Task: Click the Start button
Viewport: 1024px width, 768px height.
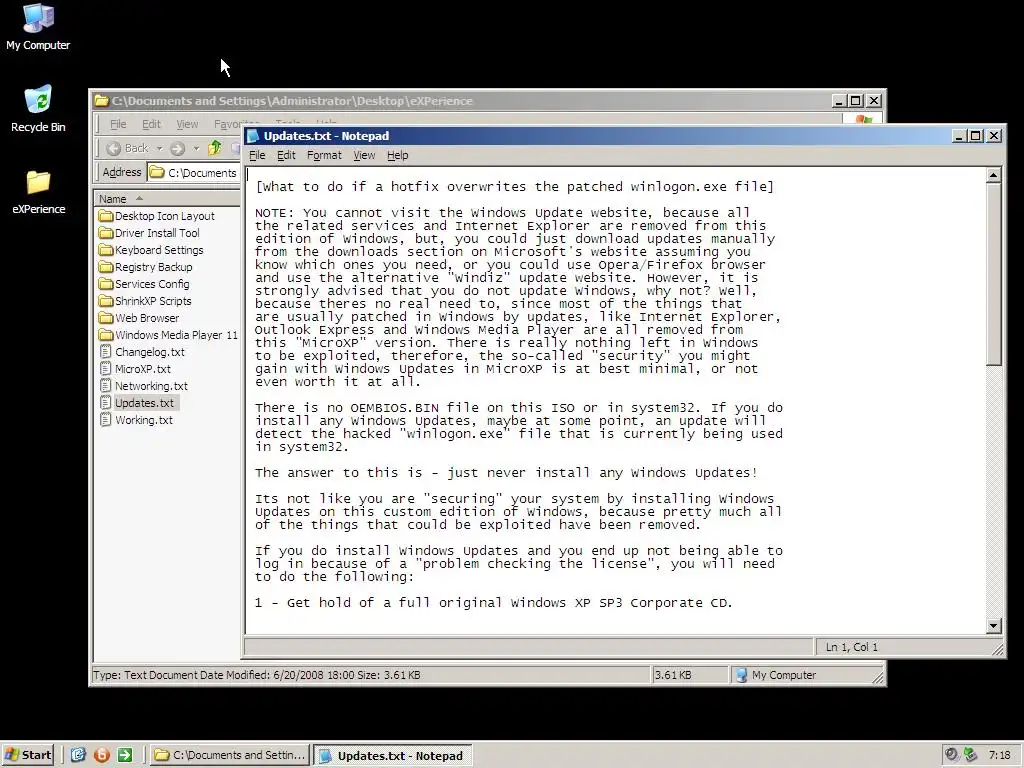Action: [28, 755]
